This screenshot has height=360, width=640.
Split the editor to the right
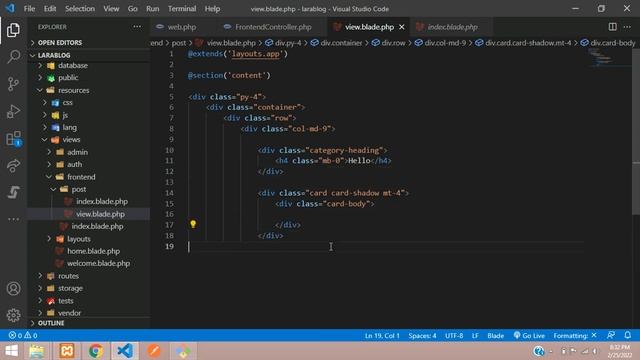click(x=612, y=27)
